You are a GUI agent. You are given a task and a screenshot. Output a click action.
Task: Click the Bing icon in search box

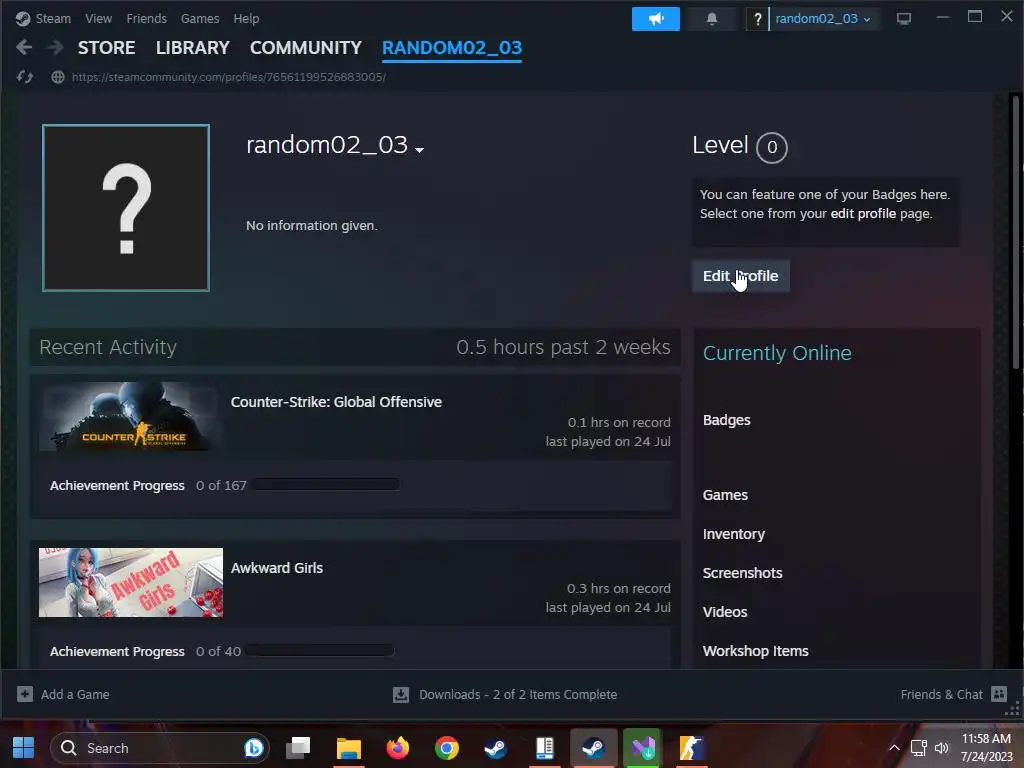pos(253,748)
